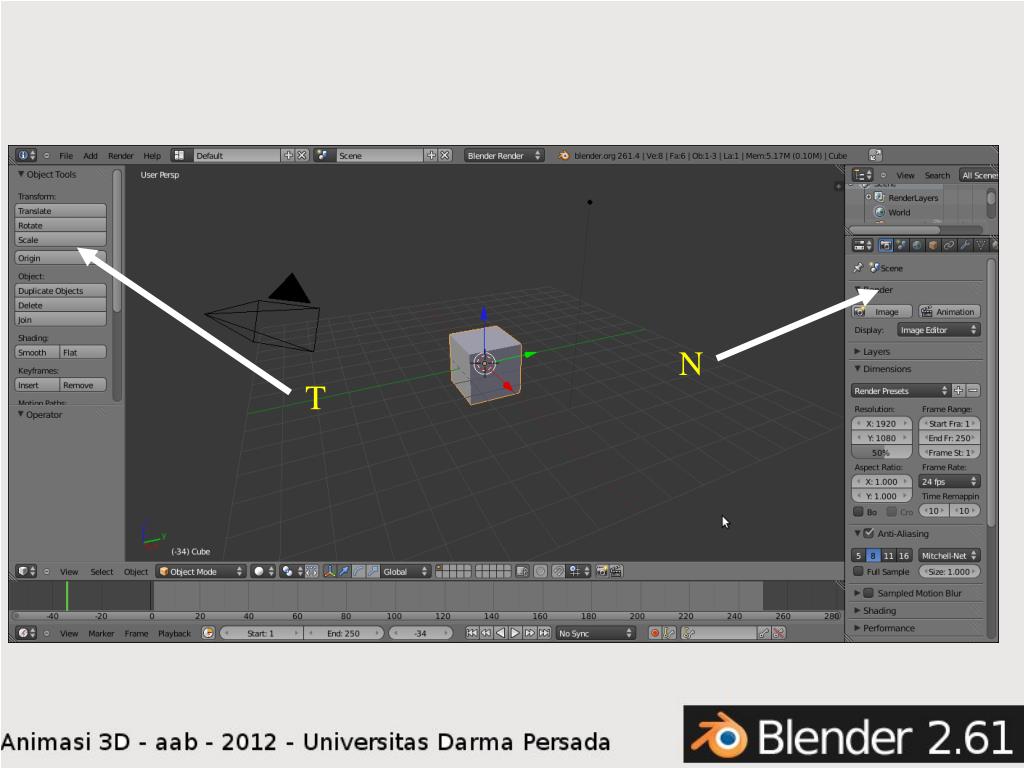Open the Mitchell-Net filter dropdown
Screen dimensions: 1024x768
950,556
